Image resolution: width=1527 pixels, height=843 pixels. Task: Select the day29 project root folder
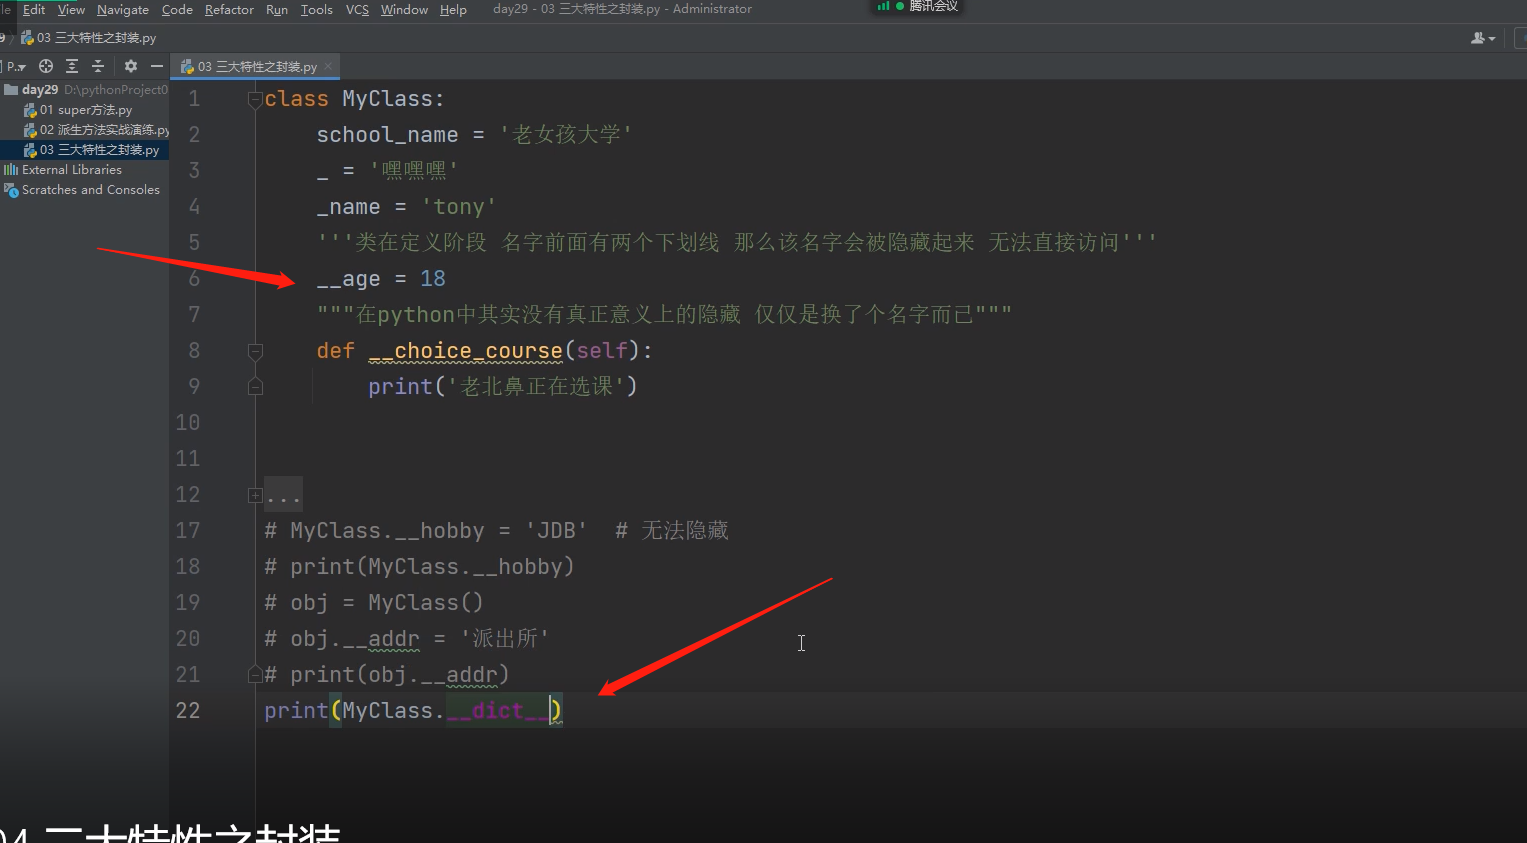point(40,89)
